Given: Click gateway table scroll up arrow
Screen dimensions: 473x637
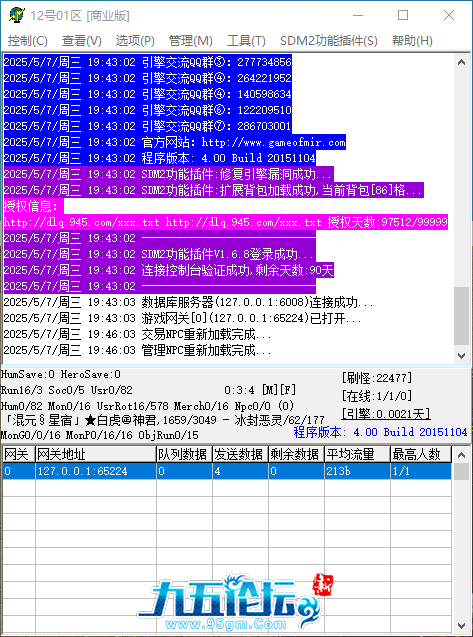Looking at the screenshot, I should [x=461, y=455].
